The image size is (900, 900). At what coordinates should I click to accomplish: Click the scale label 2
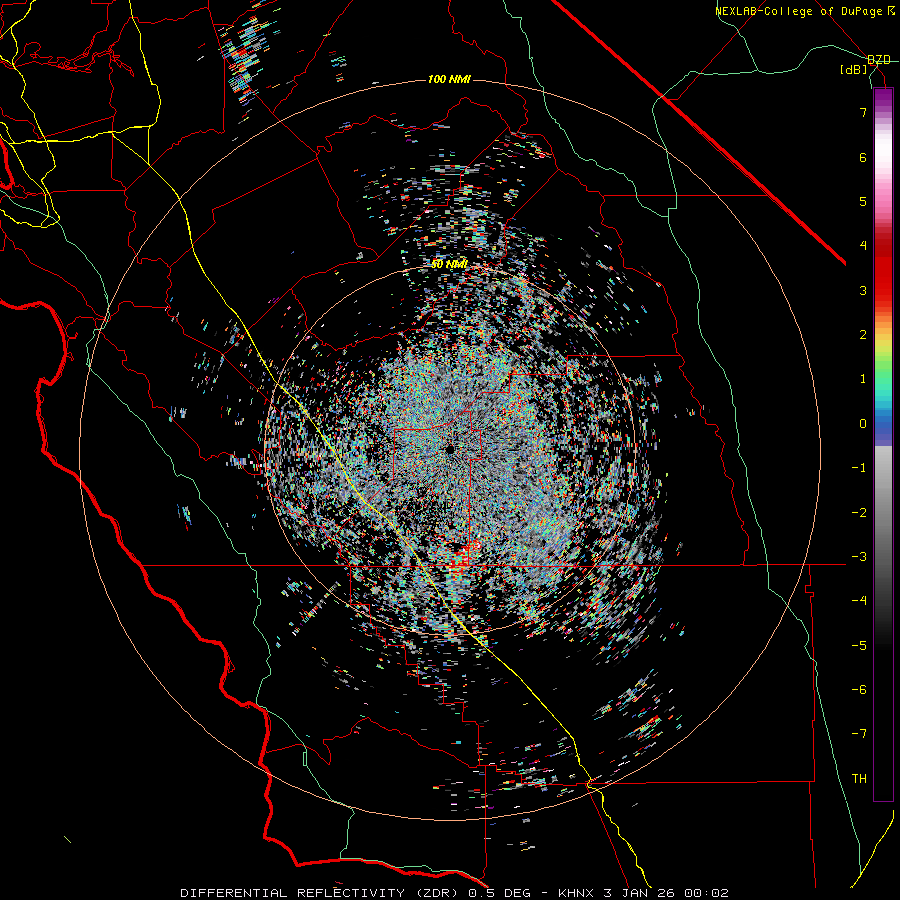pyautogui.click(x=863, y=335)
